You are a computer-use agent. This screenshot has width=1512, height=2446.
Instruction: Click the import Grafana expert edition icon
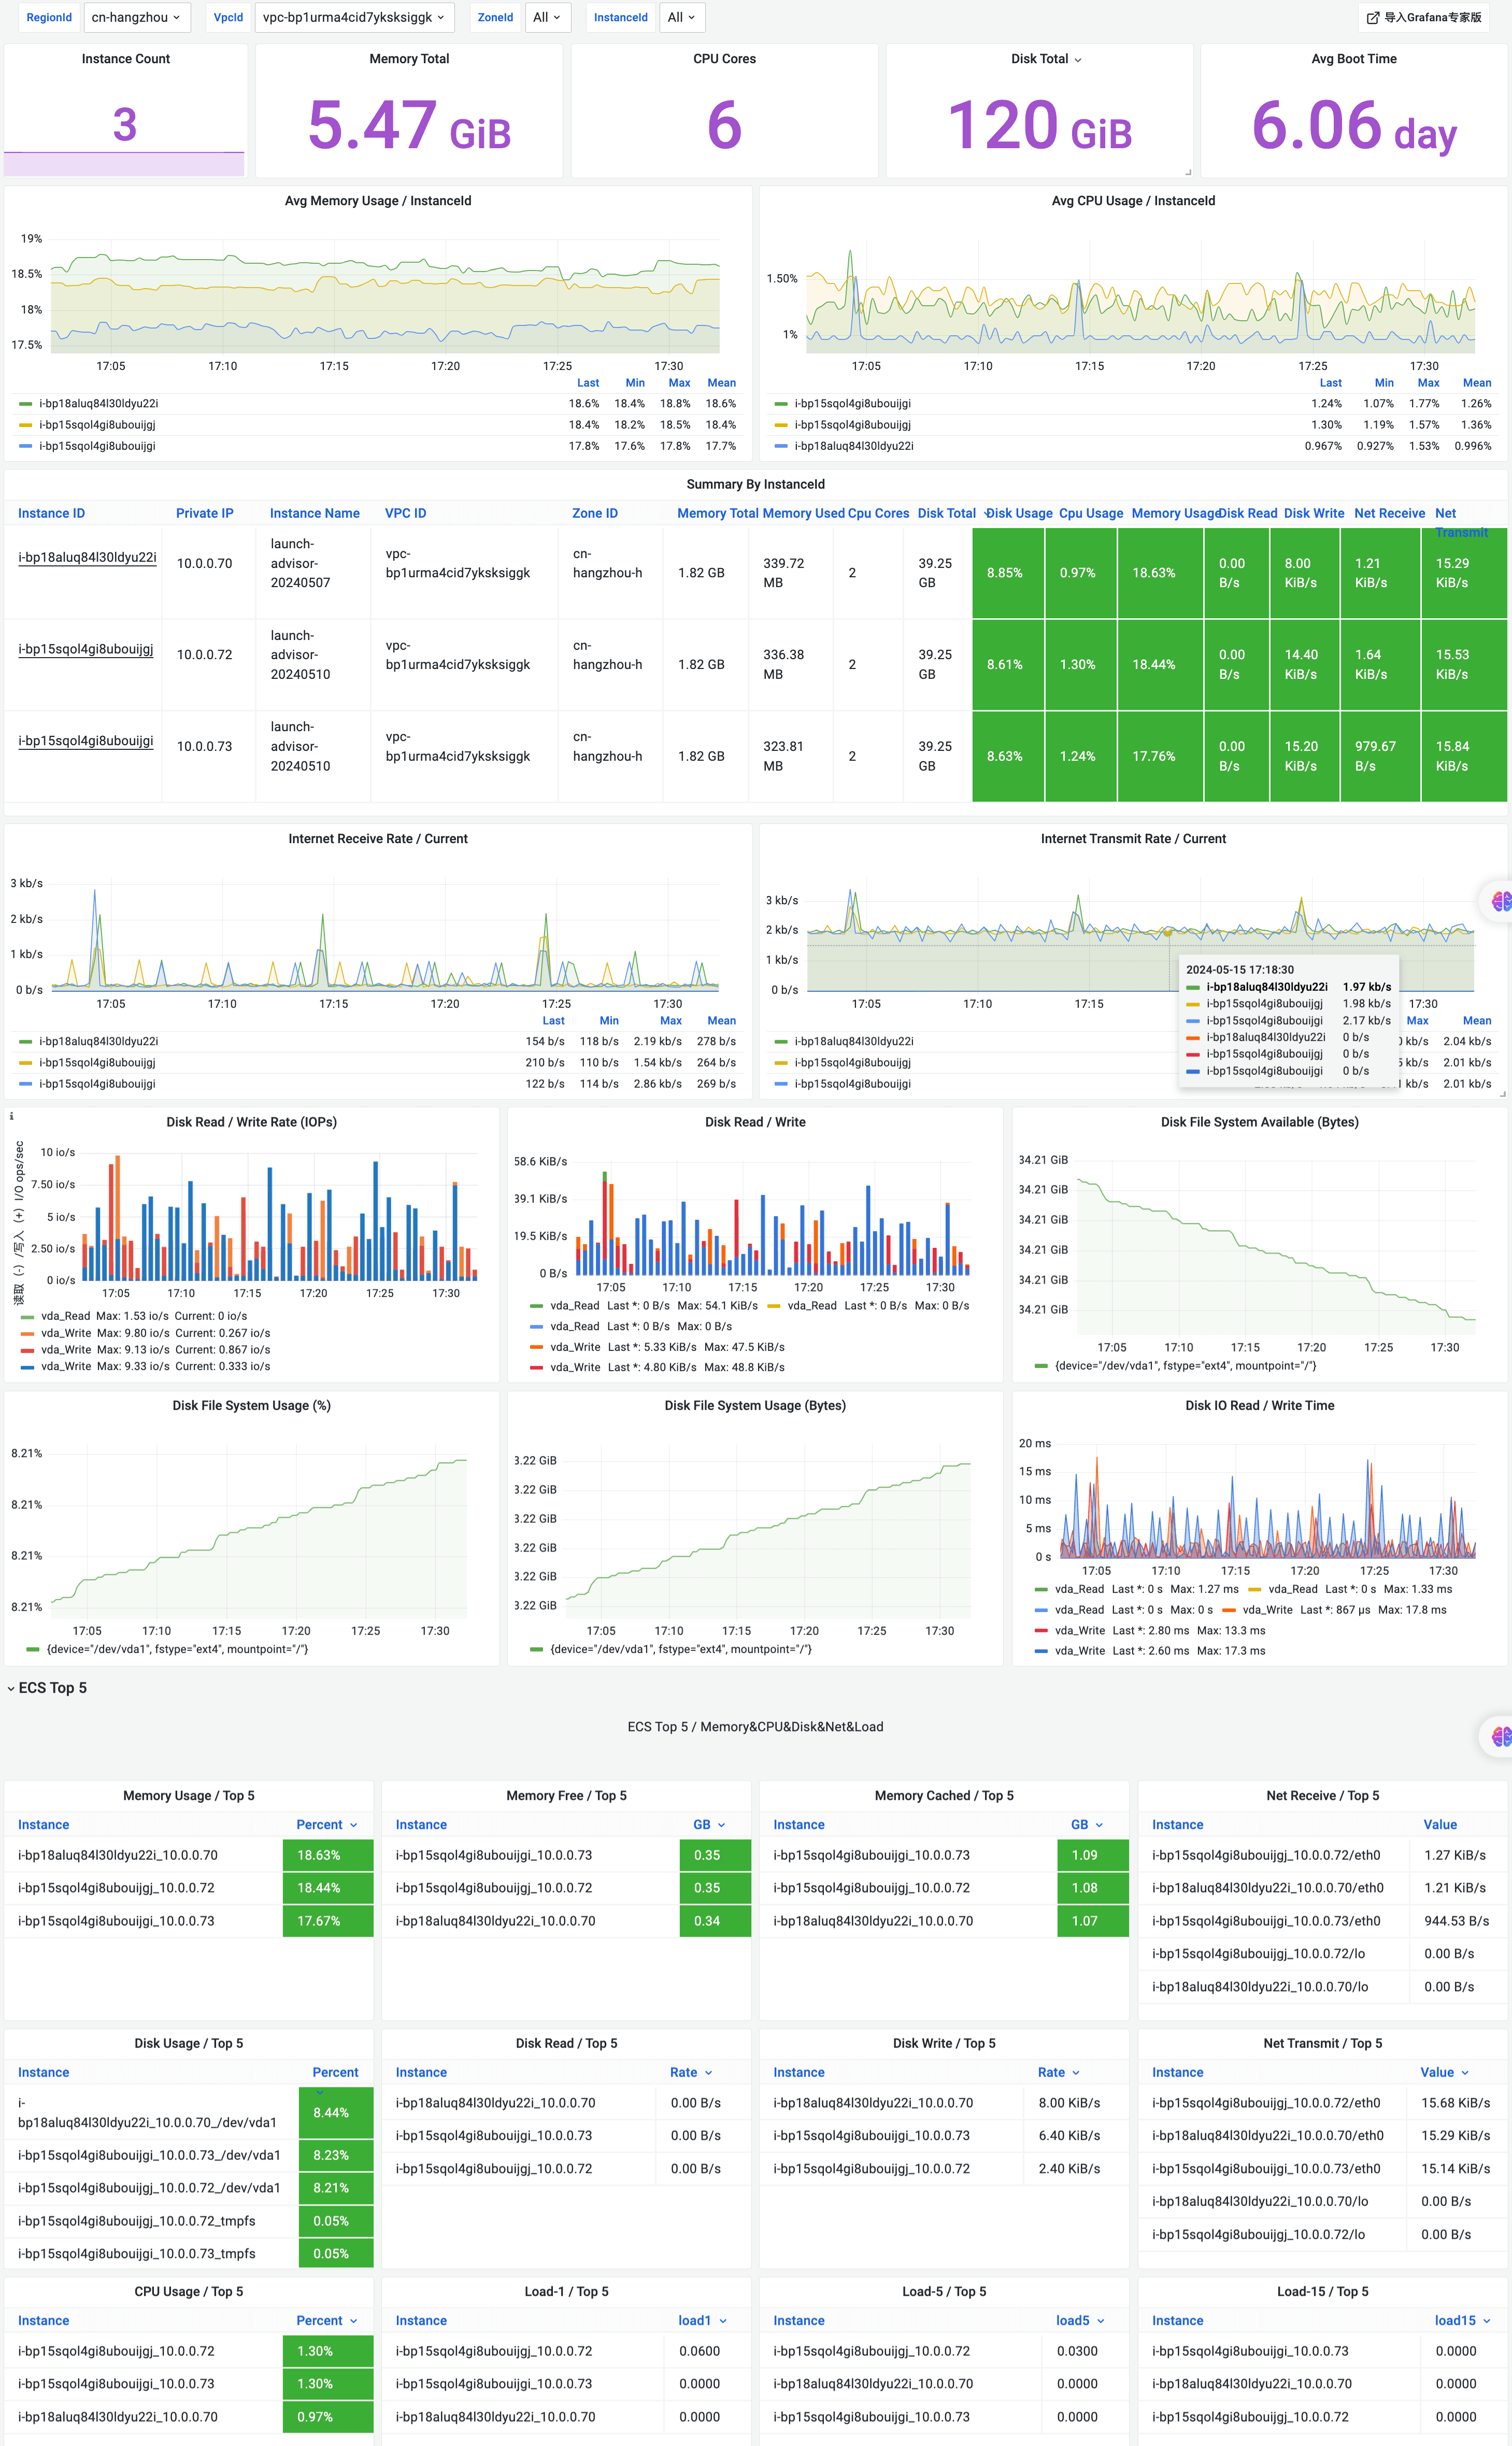coord(1372,17)
